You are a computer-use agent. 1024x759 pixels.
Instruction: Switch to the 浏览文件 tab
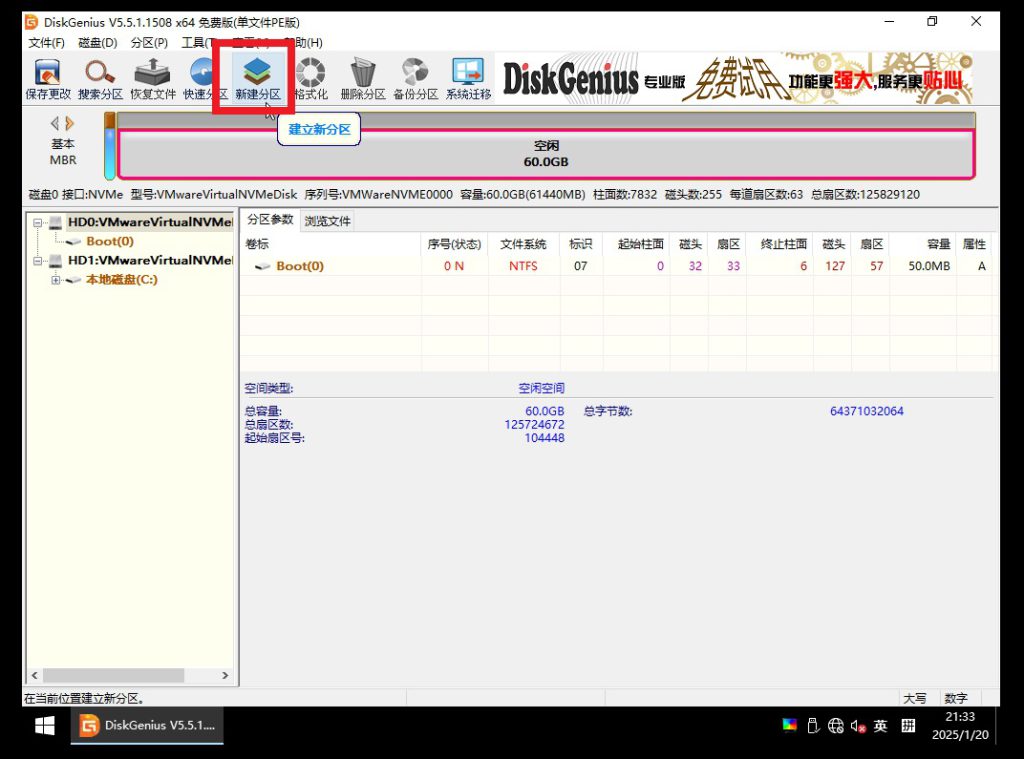point(327,221)
